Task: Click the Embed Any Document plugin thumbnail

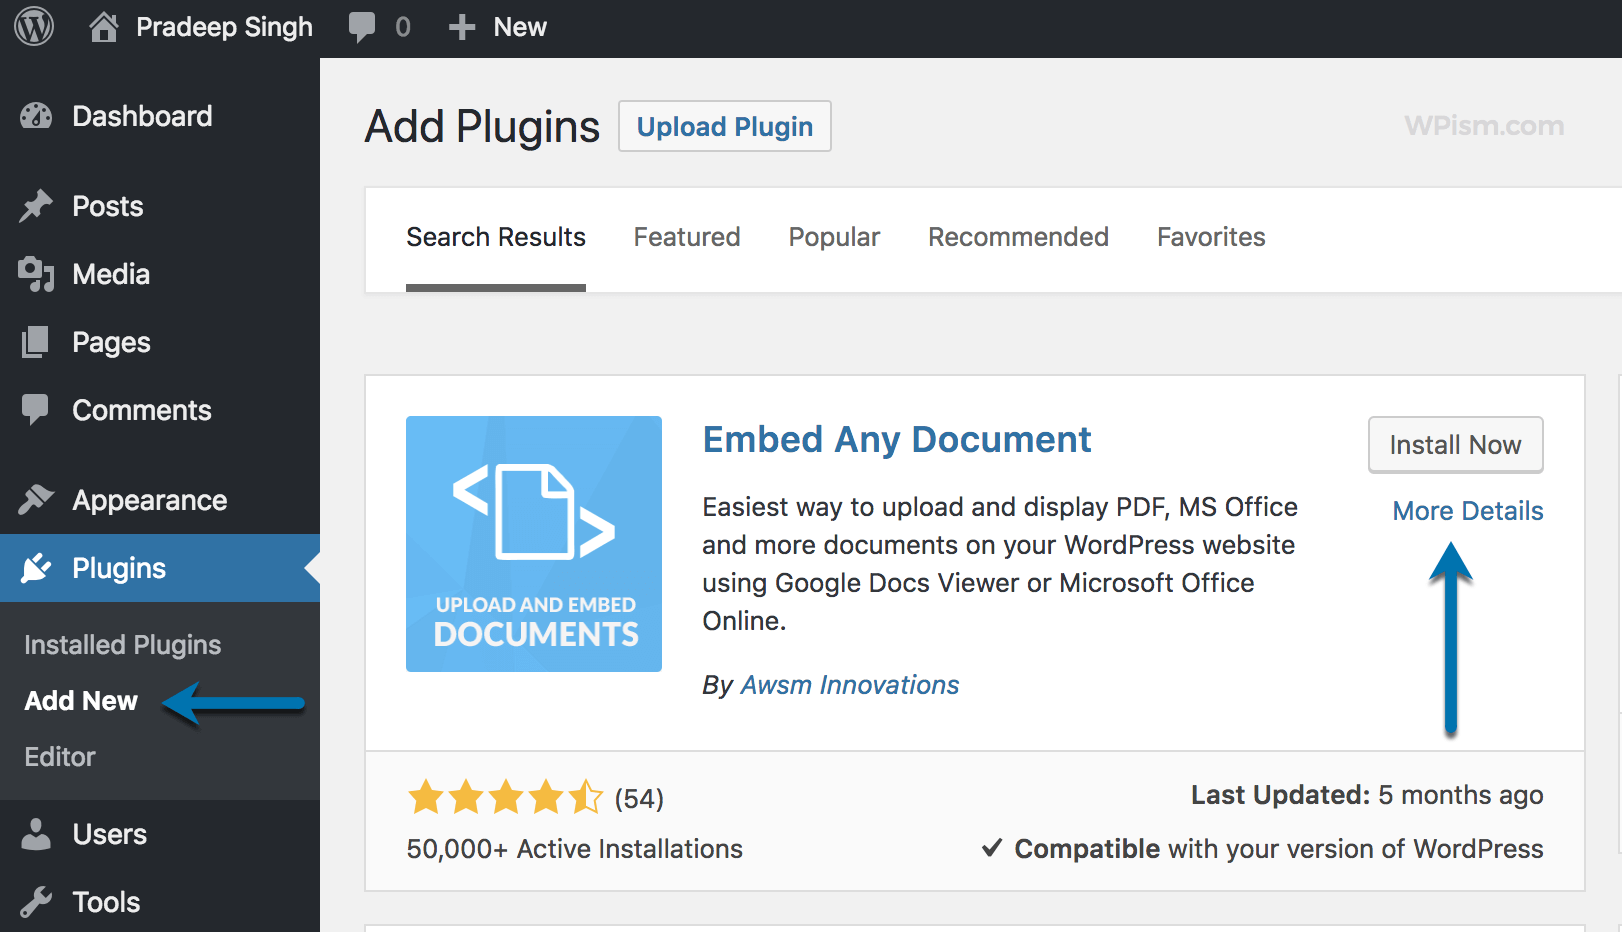Action: pyautogui.click(x=533, y=543)
